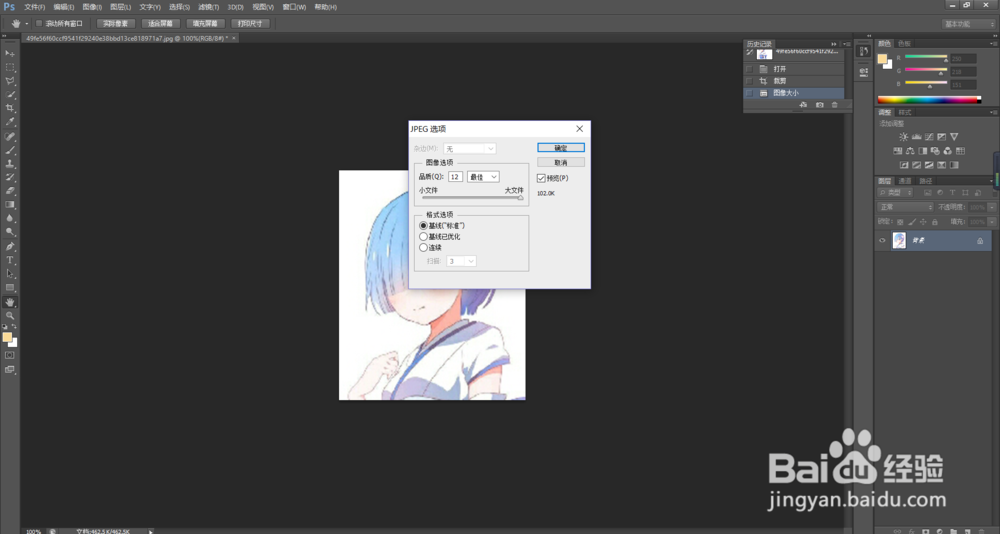Select the Crop tool in toolbox
Viewport: 1000px width, 534px height.
(10, 108)
